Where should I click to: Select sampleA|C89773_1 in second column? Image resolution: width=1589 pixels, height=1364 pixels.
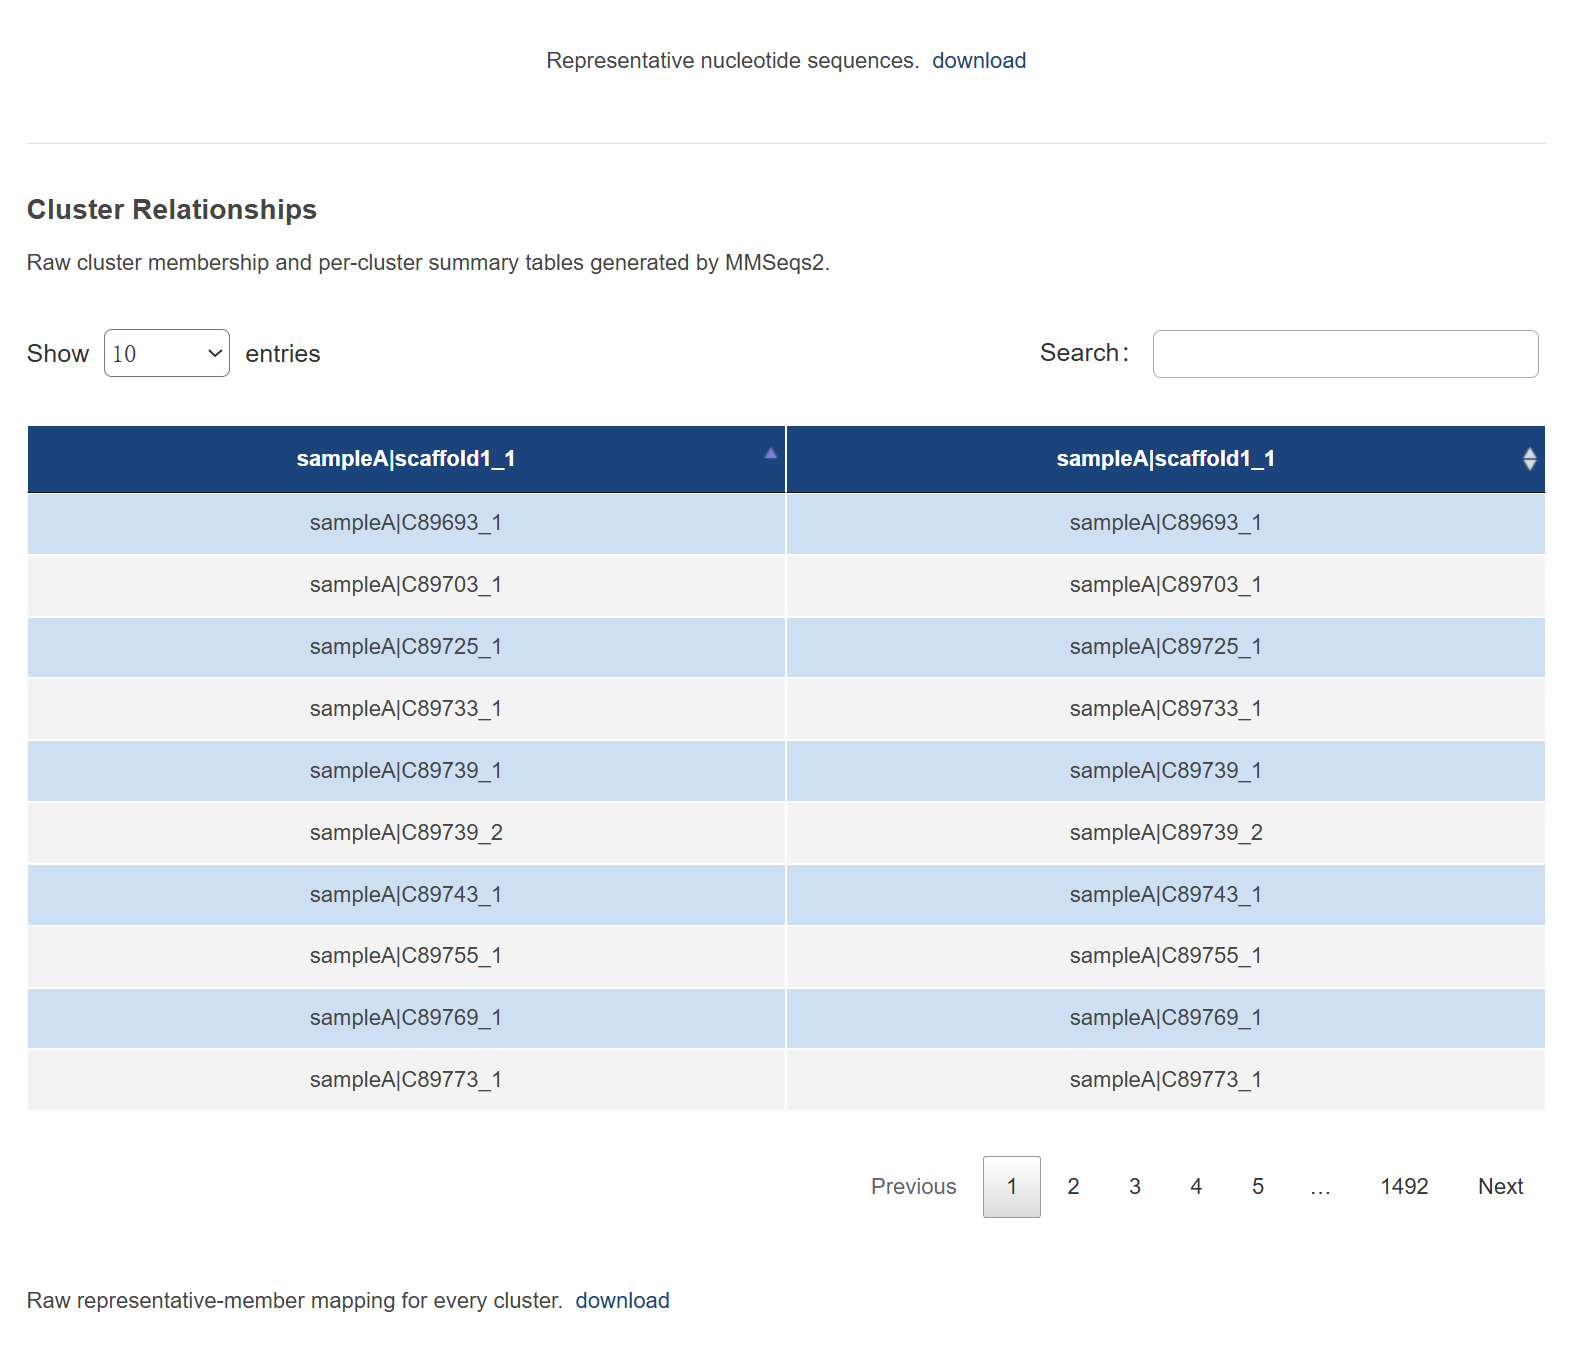[x=1166, y=1080]
